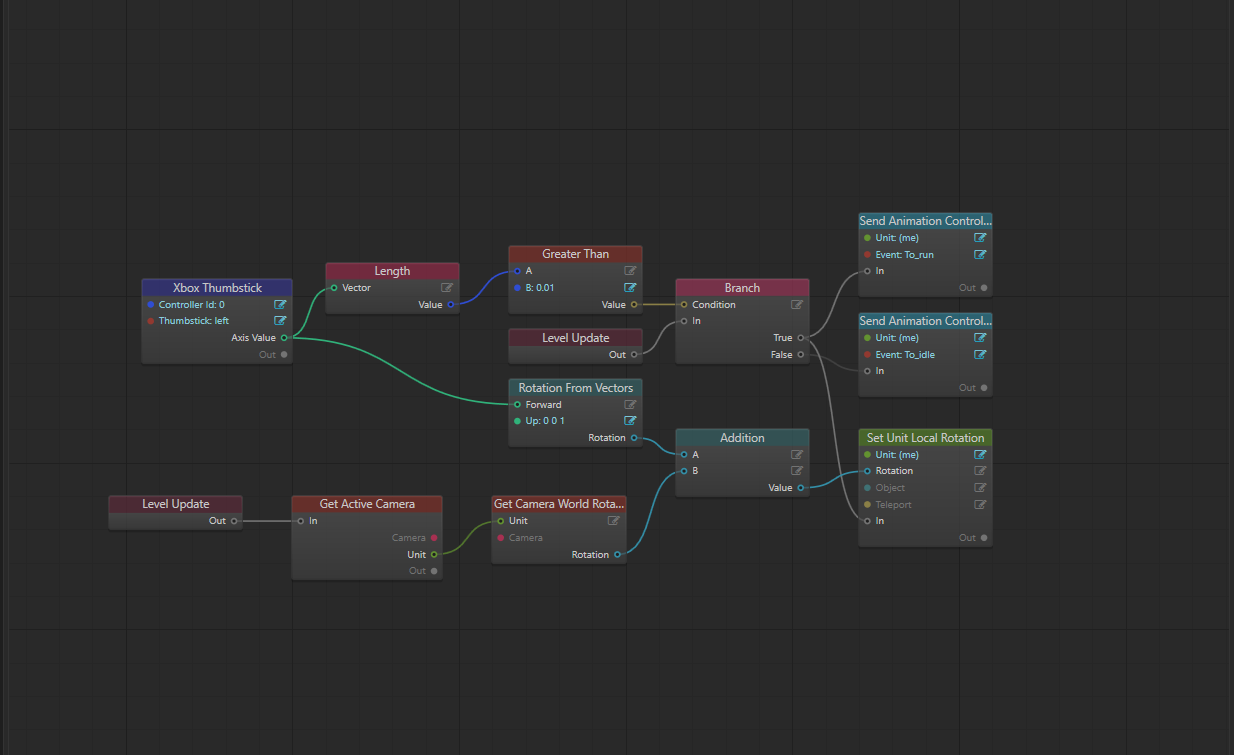Select the Xbox Thumbstick node header
The width and height of the screenshot is (1234, 755).
pyautogui.click(x=216, y=287)
